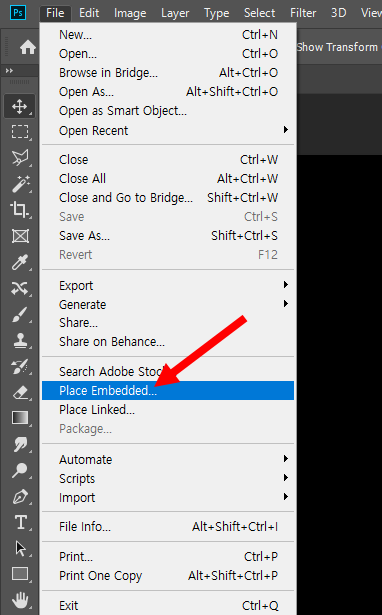The height and width of the screenshot is (615, 382).
Task: Select the Pen tool
Action: click(20, 497)
